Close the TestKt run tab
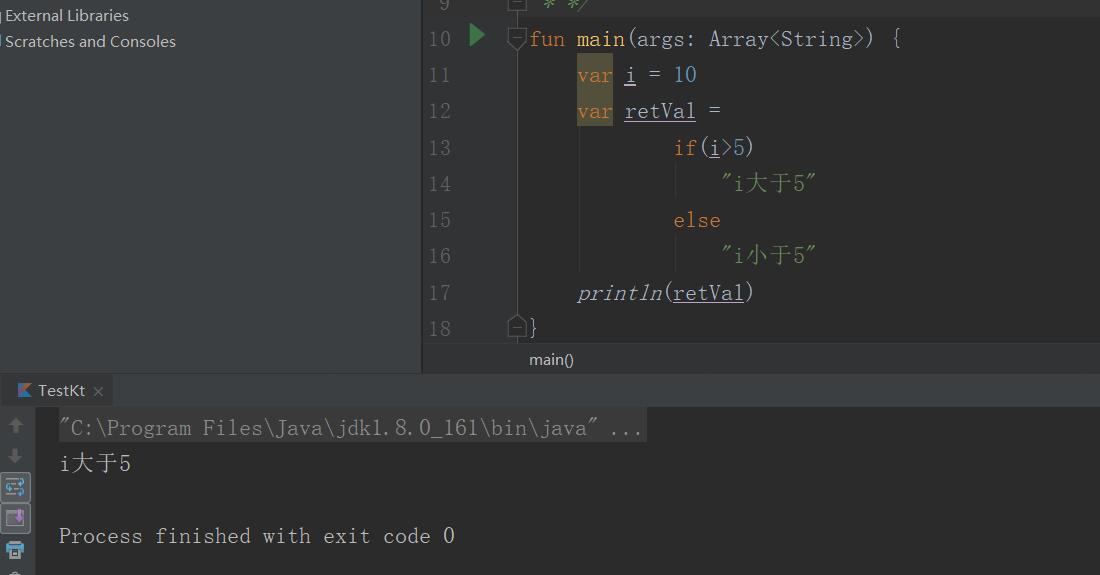 click(x=98, y=391)
